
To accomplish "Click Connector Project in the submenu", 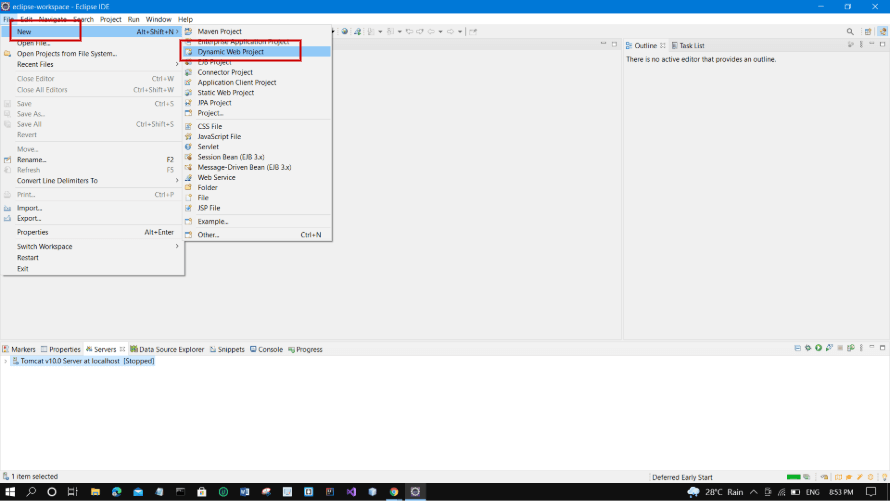I will coord(256,72).
